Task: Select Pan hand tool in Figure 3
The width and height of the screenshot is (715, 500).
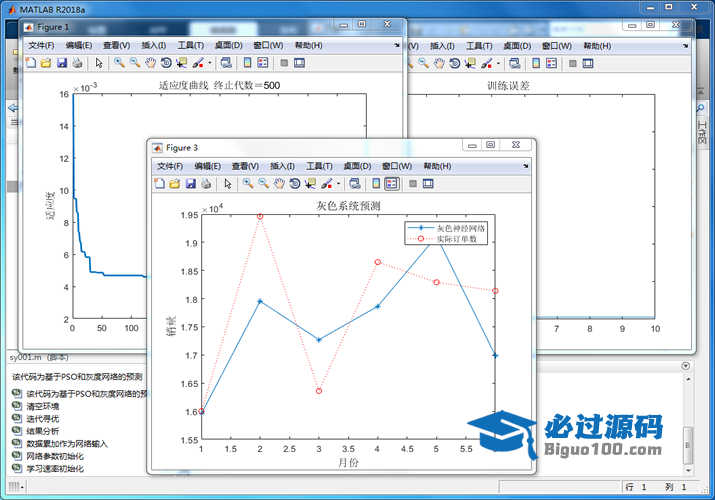Action: (x=279, y=184)
